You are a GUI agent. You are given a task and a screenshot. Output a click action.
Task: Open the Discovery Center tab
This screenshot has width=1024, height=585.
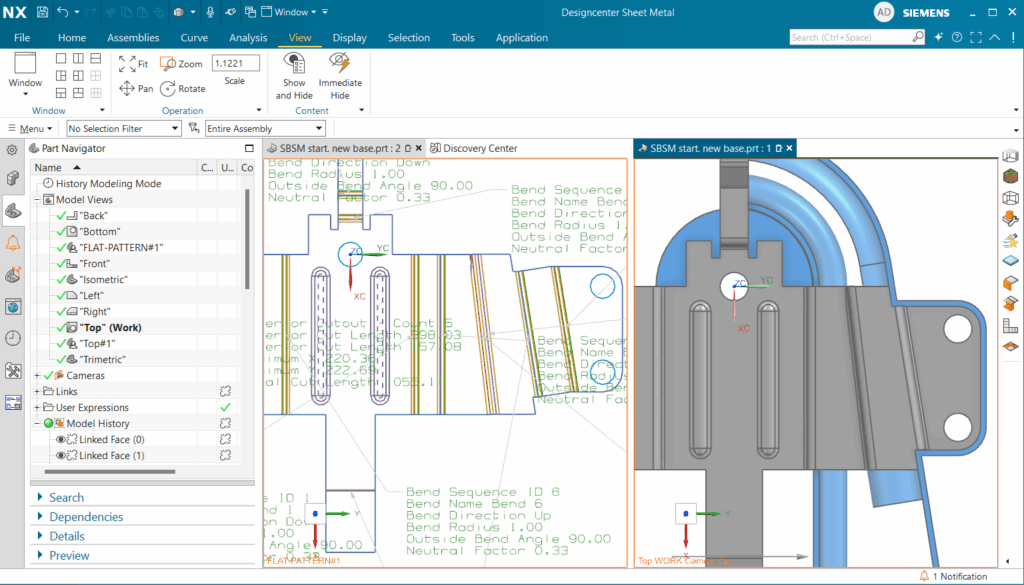point(474,148)
